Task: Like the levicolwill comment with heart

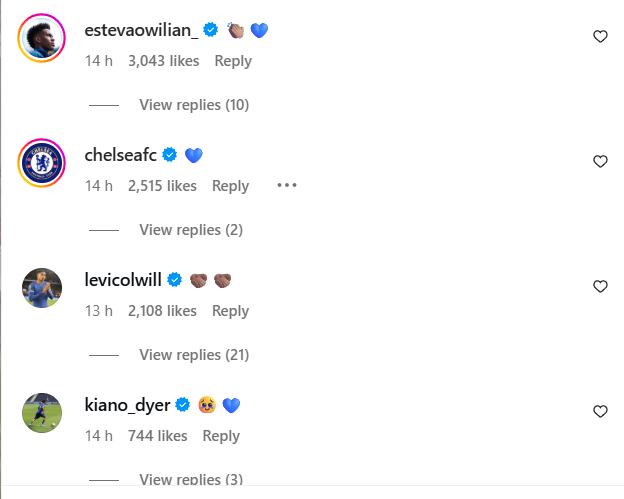Action: coord(600,287)
